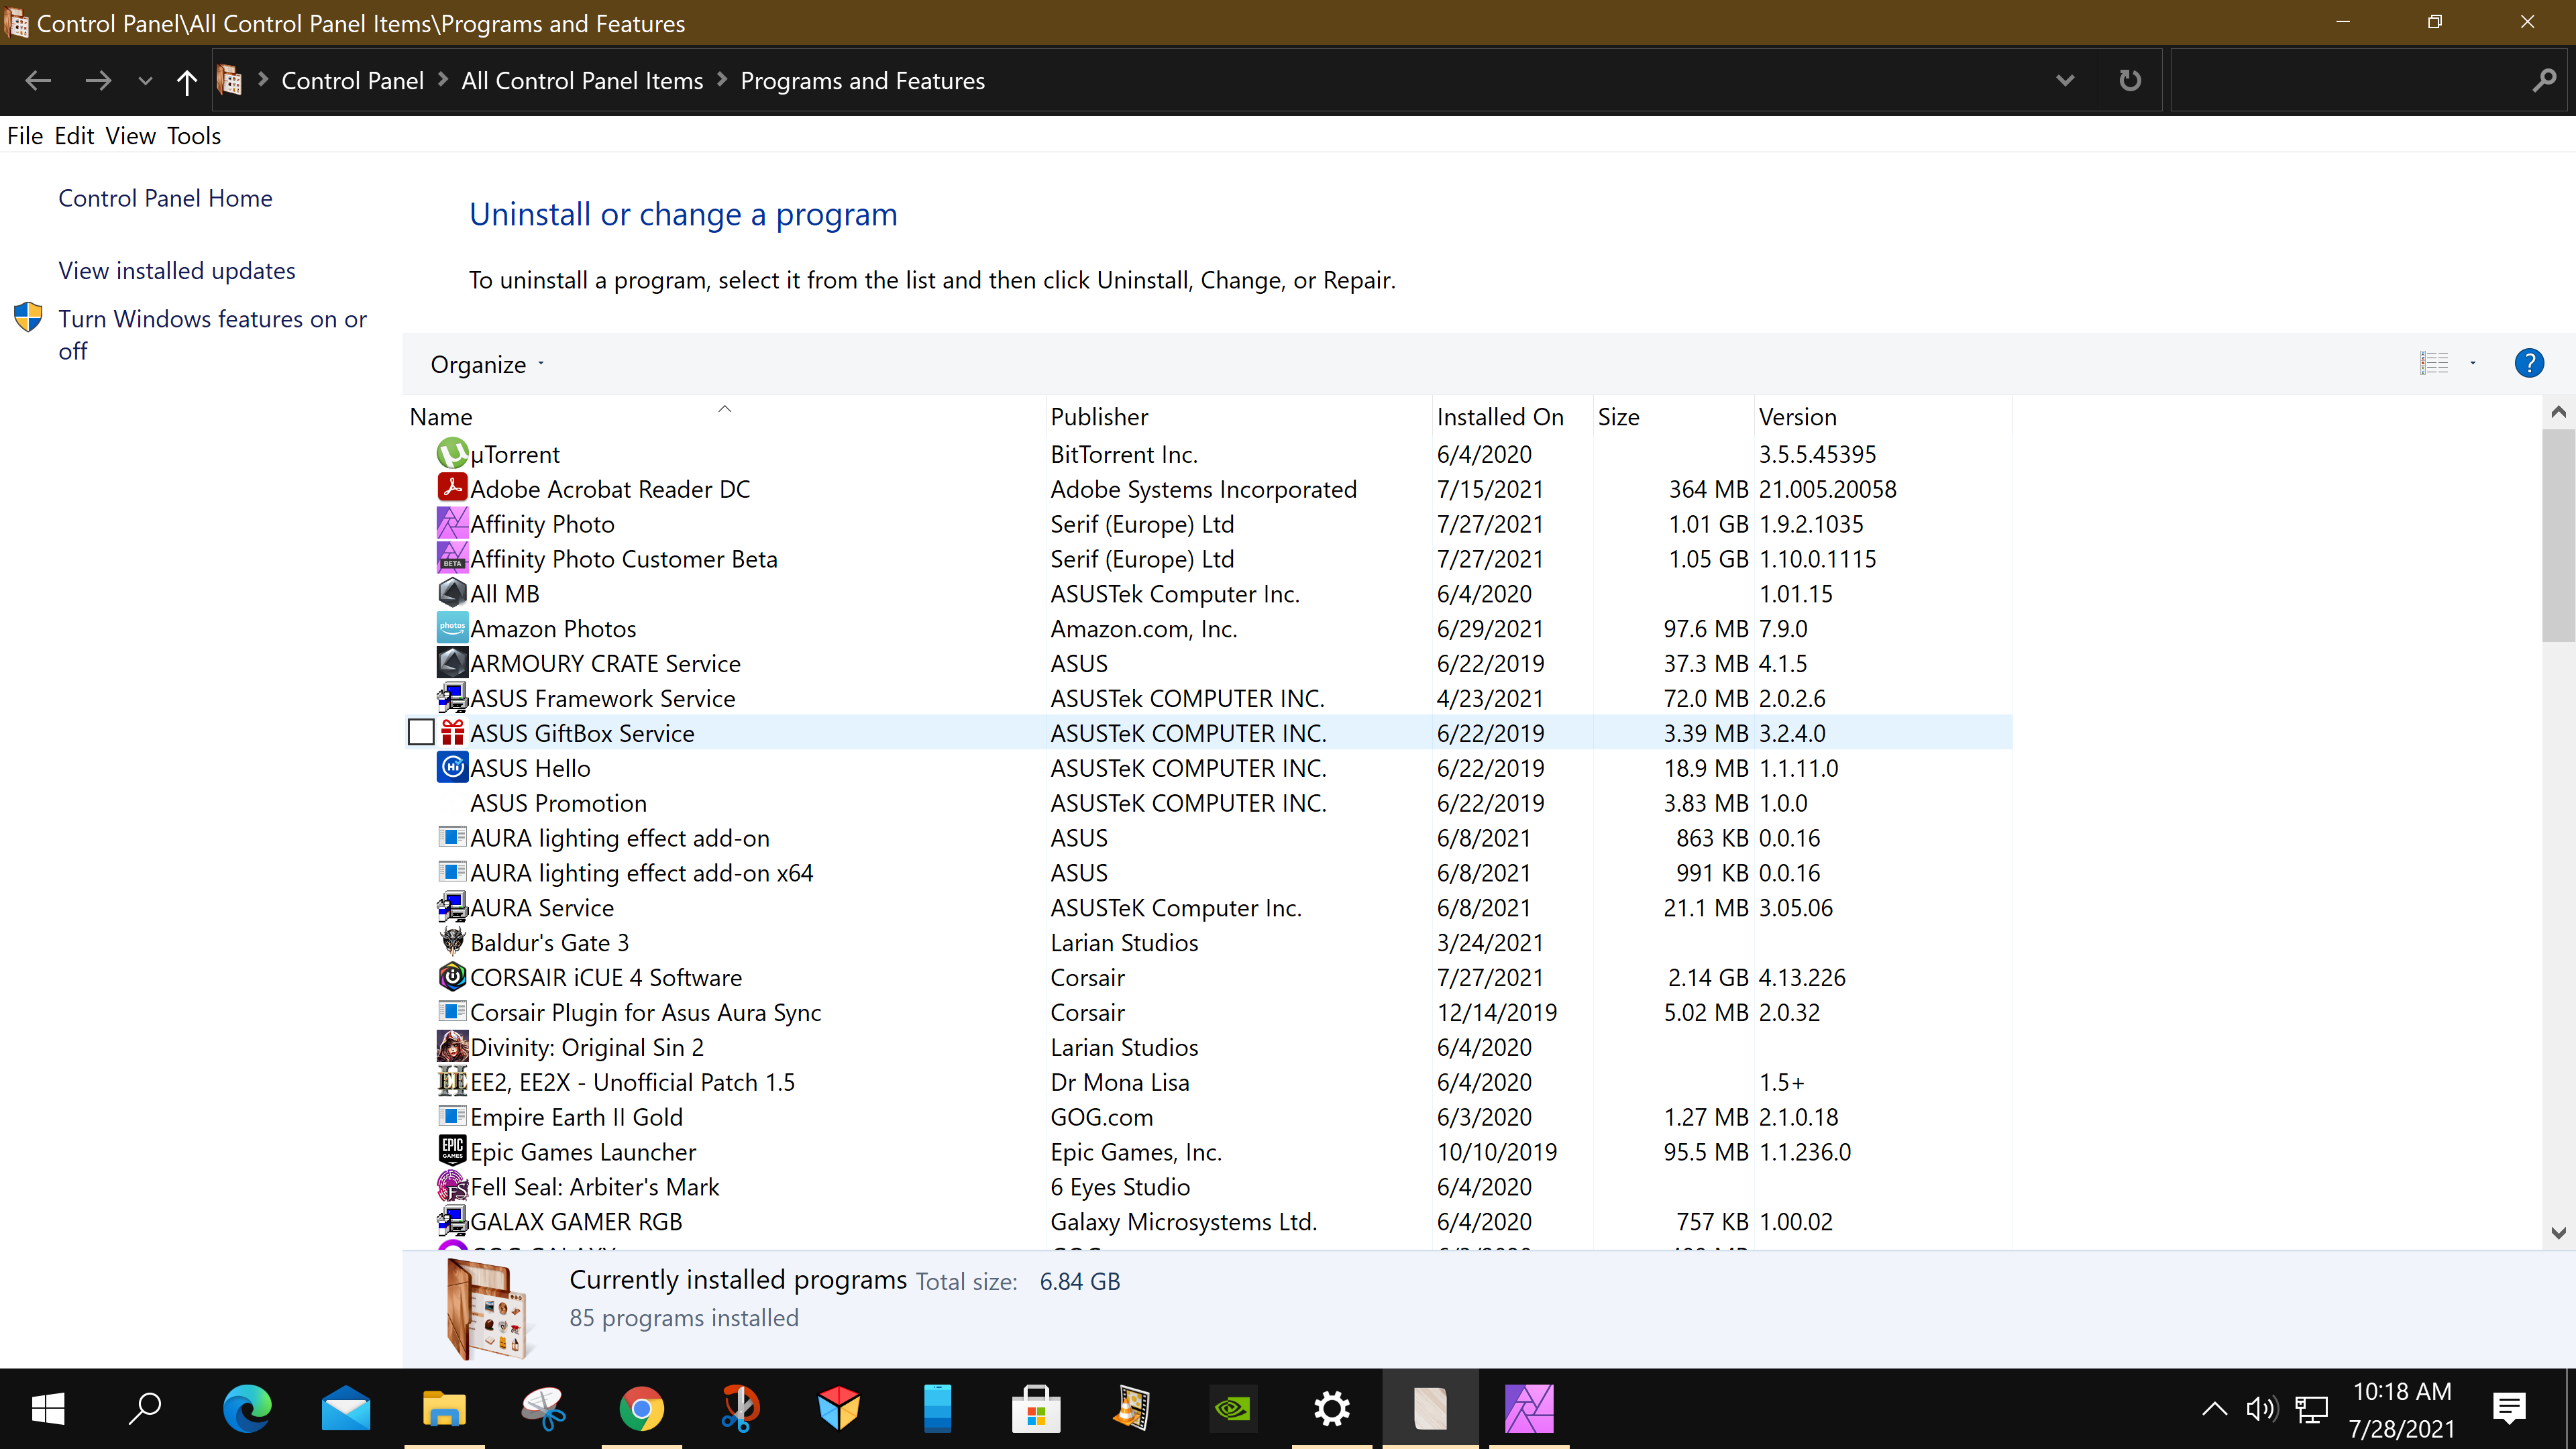Image resolution: width=2576 pixels, height=1449 pixels.
Task: Open Affinity Photo from the taskbar
Action: point(1529,1408)
